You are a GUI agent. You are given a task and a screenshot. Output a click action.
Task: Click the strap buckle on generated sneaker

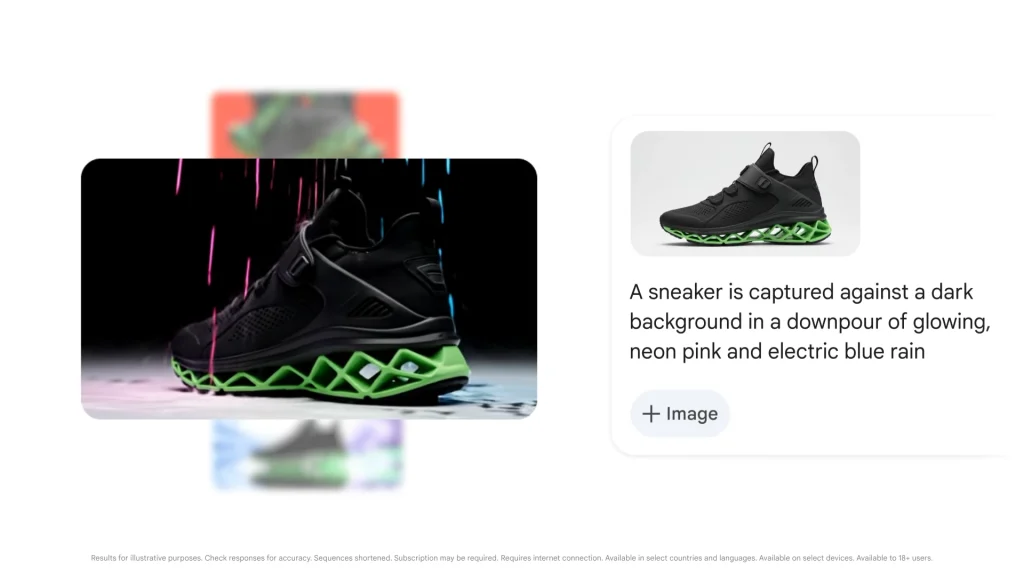tap(301, 265)
